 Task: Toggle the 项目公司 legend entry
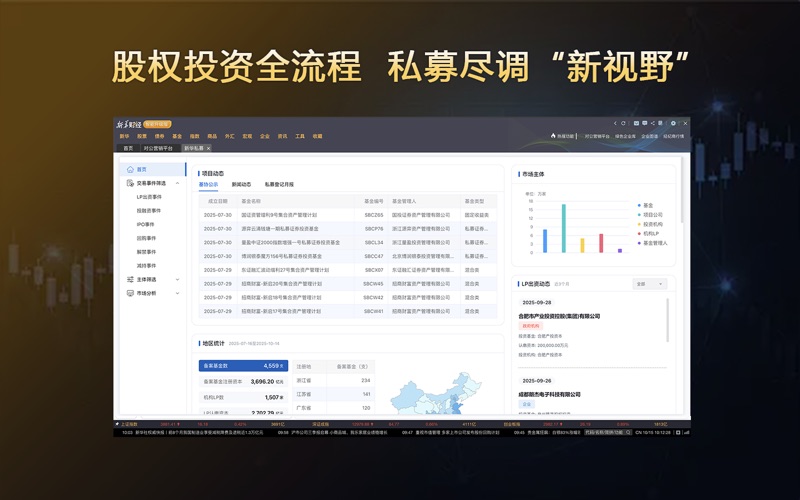(650, 215)
